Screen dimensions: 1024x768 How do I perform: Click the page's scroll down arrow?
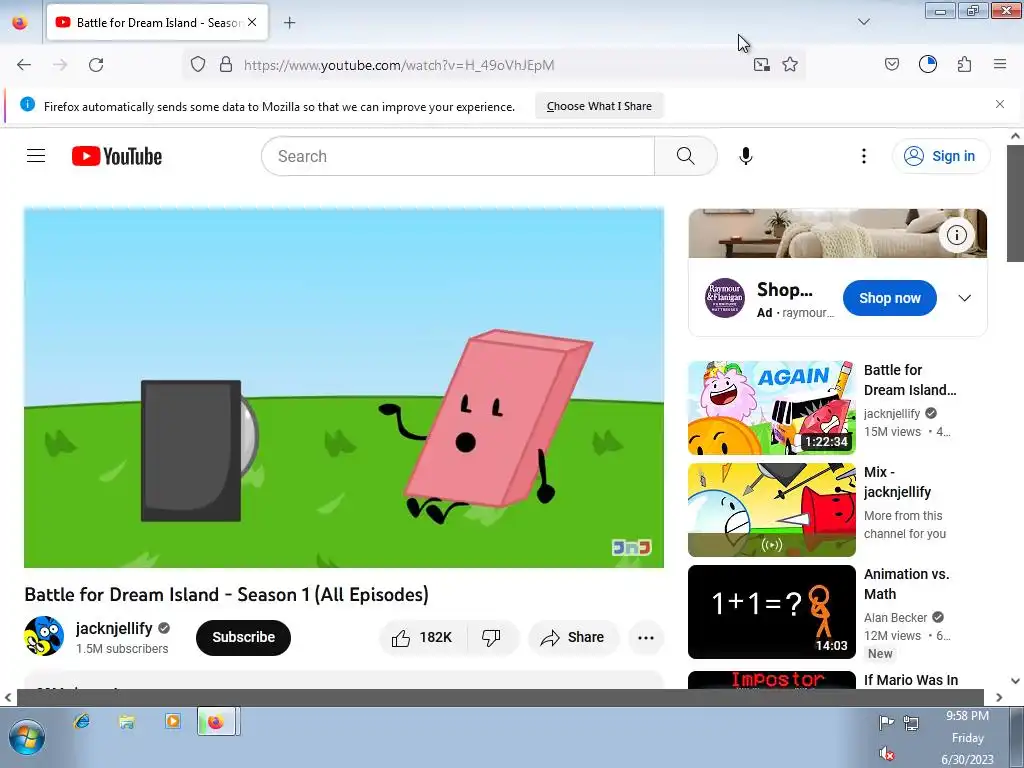[x=1015, y=680]
